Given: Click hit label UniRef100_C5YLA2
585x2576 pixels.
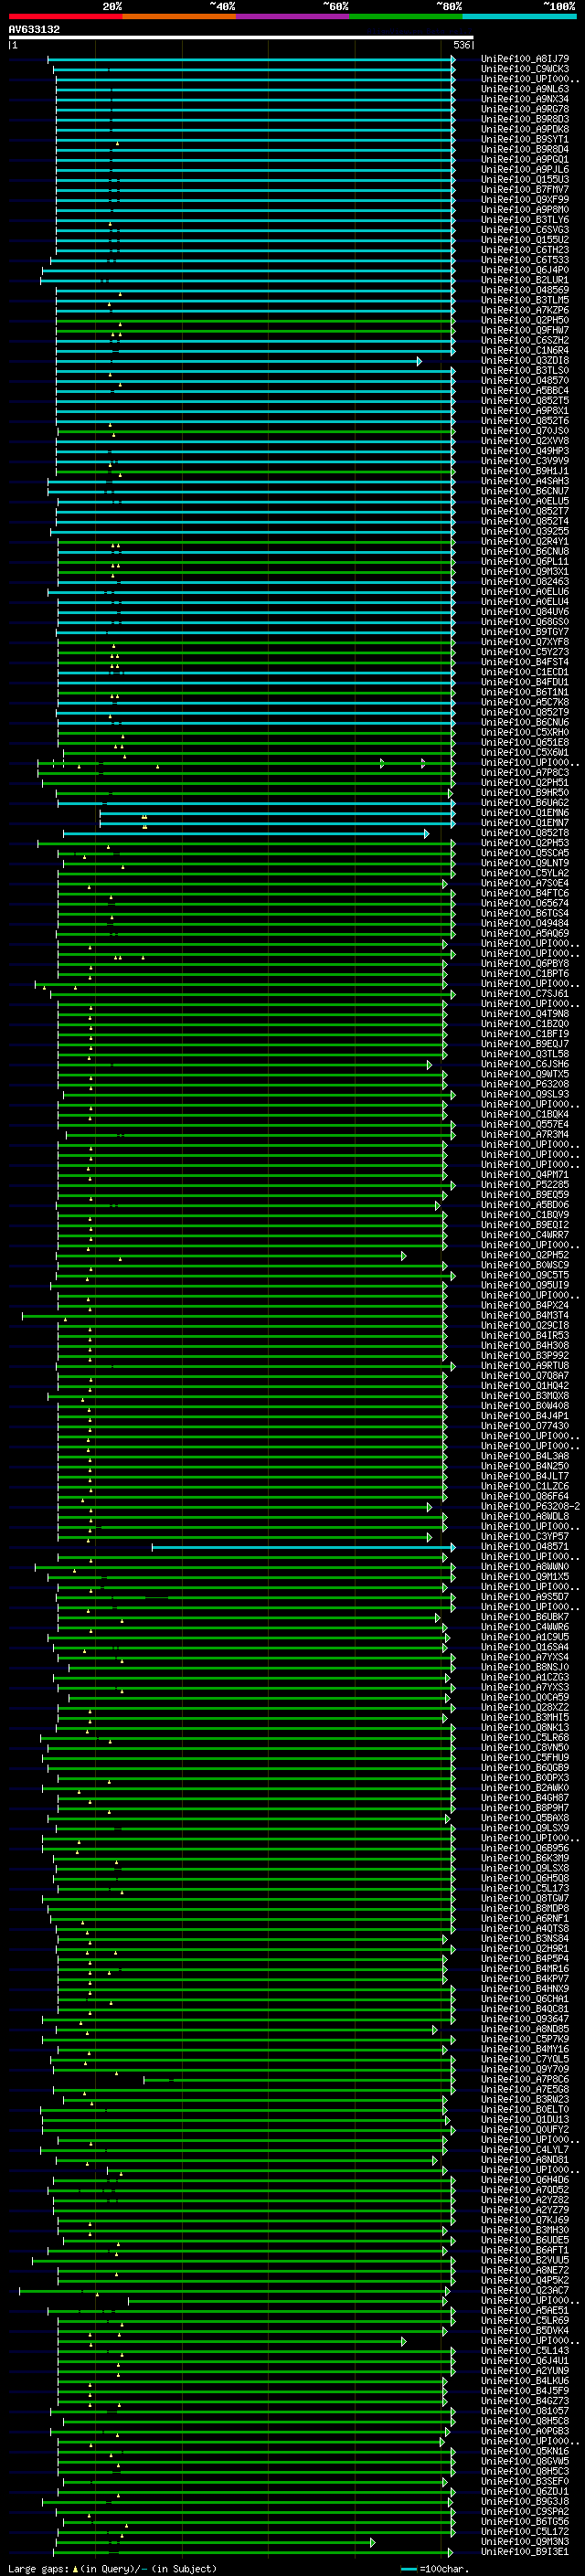Looking at the screenshot, I should (524, 873).
